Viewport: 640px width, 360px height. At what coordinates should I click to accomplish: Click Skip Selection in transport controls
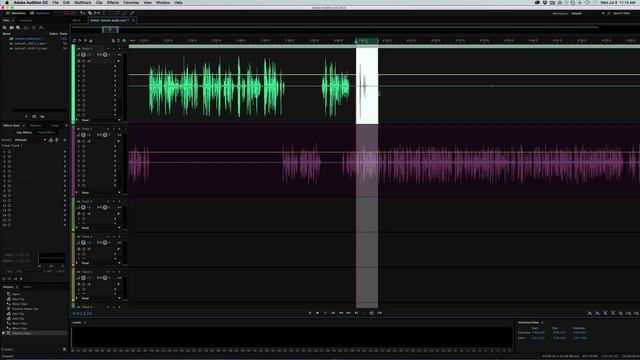point(380,313)
